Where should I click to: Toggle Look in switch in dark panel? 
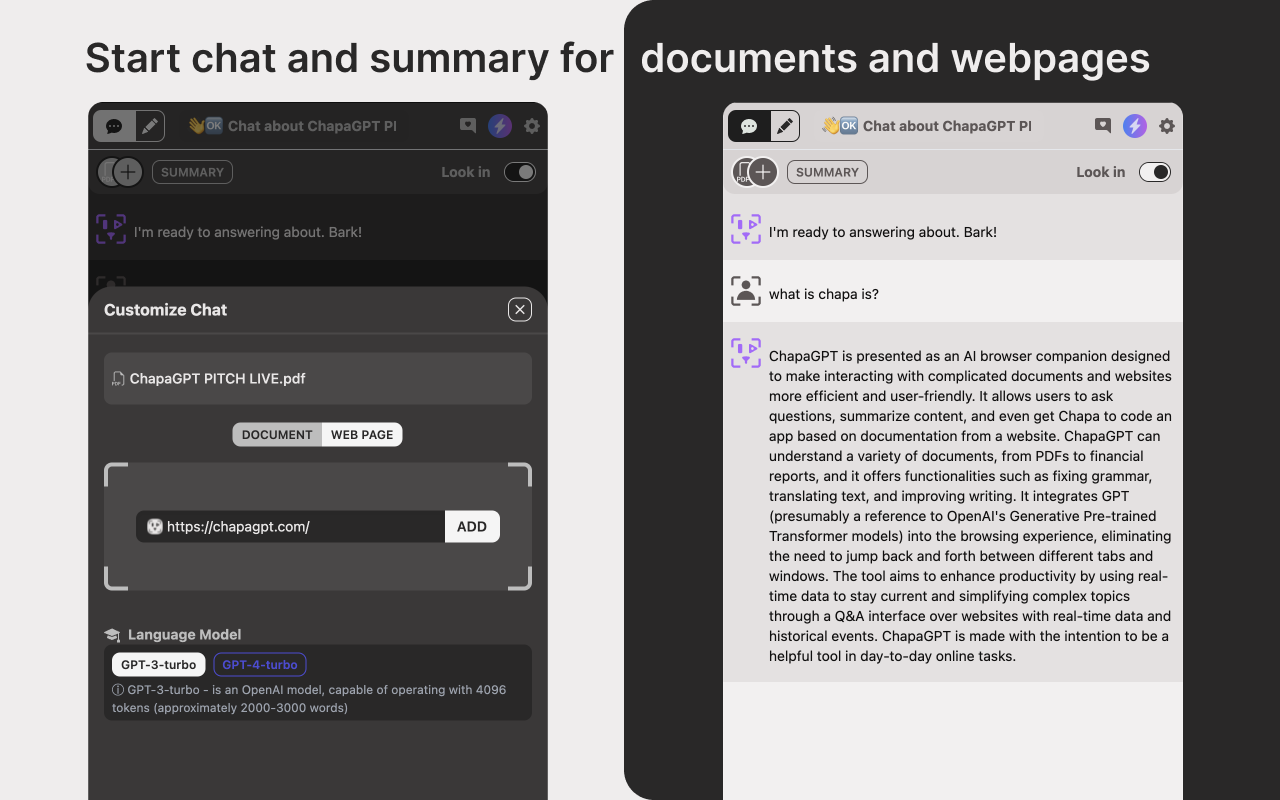[520, 172]
